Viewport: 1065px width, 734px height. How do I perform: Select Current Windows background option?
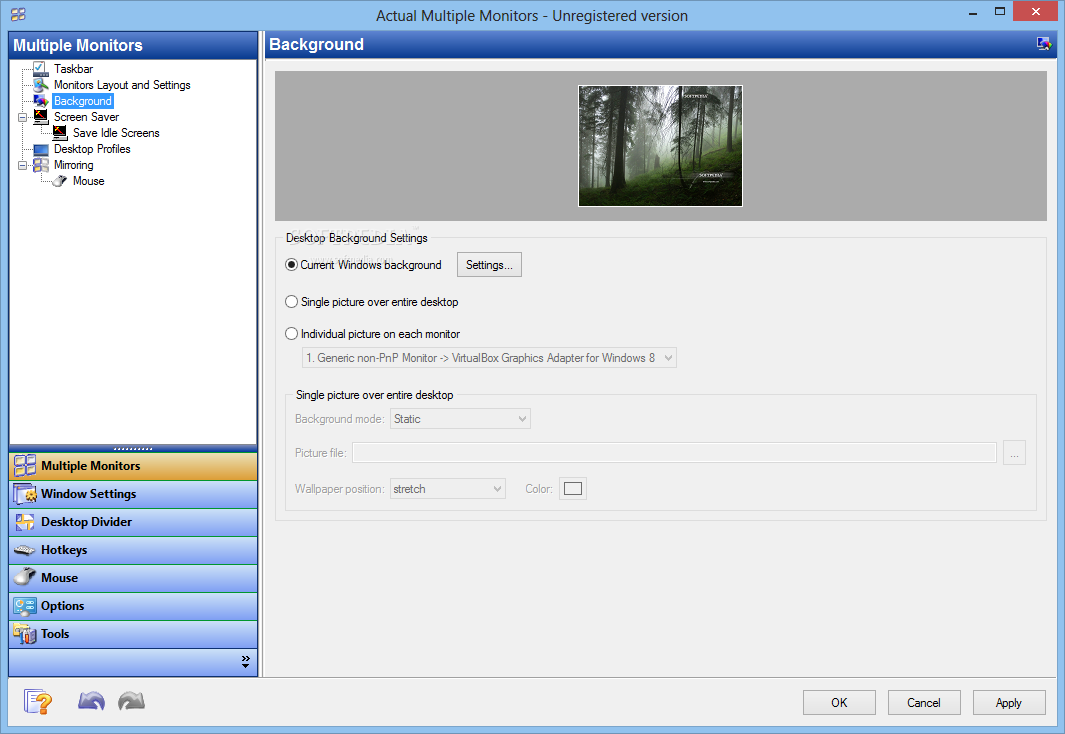(363, 265)
